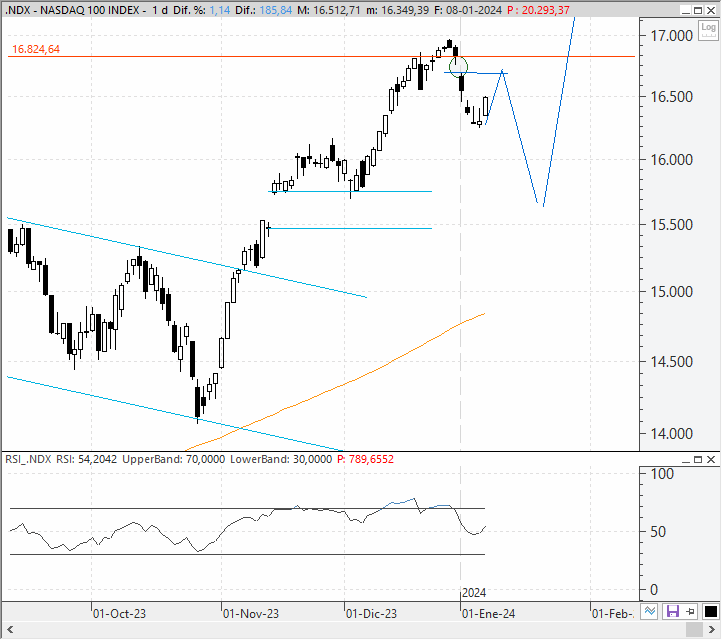The height and width of the screenshot is (640, 722).
Task: Click the 15.000 price axis label
Action: 671,291
